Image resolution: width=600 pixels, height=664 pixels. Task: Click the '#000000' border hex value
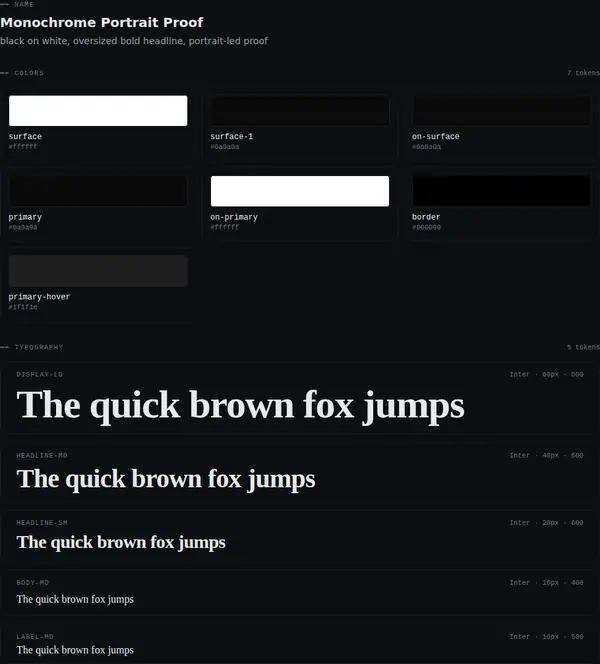coord(426,227)
